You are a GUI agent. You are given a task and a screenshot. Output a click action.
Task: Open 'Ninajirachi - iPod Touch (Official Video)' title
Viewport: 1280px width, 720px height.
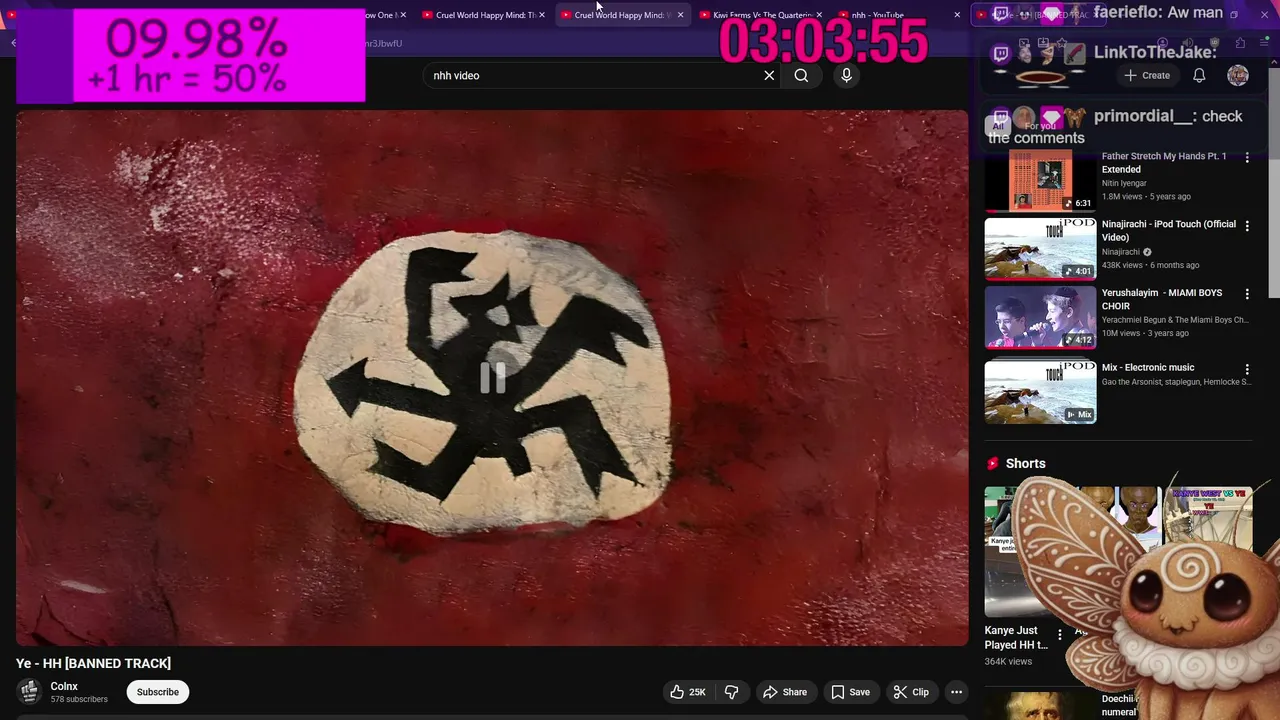coord(1169,231)
